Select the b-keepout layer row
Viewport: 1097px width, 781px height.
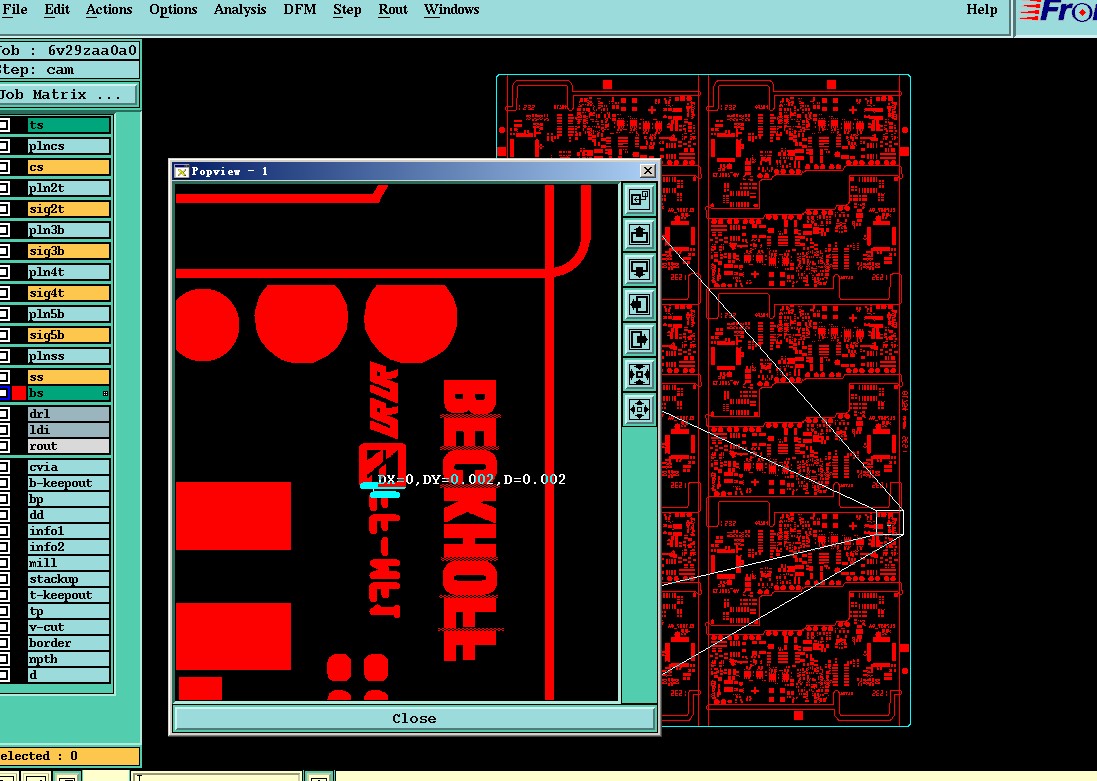[69, 483]
